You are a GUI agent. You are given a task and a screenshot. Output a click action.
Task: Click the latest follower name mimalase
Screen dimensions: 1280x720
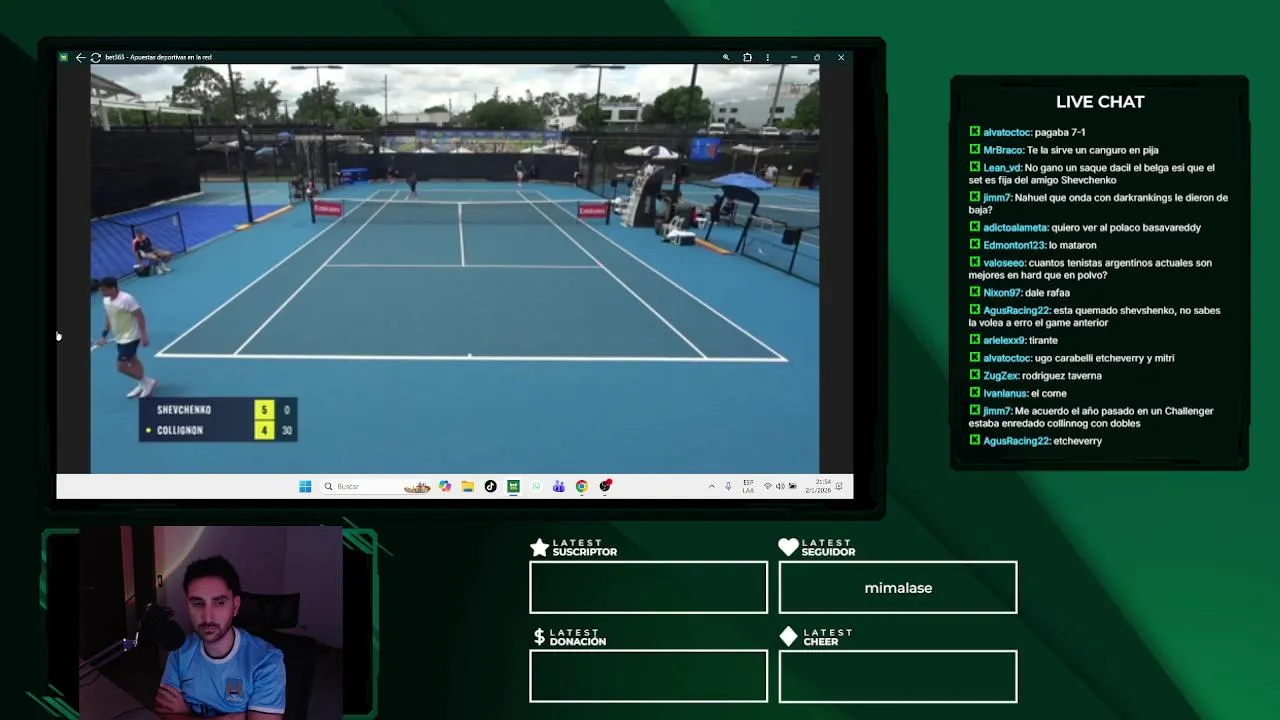pos(898,588)
